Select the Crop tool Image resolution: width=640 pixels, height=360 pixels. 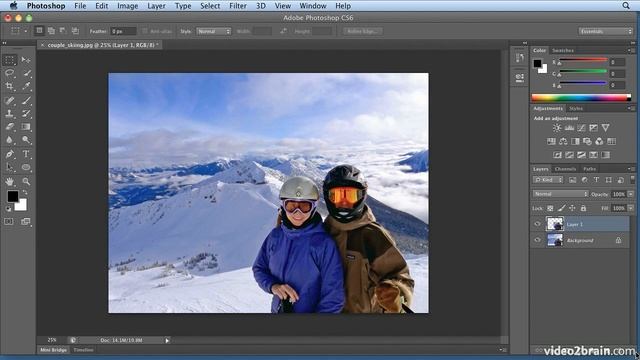(10, 86)
